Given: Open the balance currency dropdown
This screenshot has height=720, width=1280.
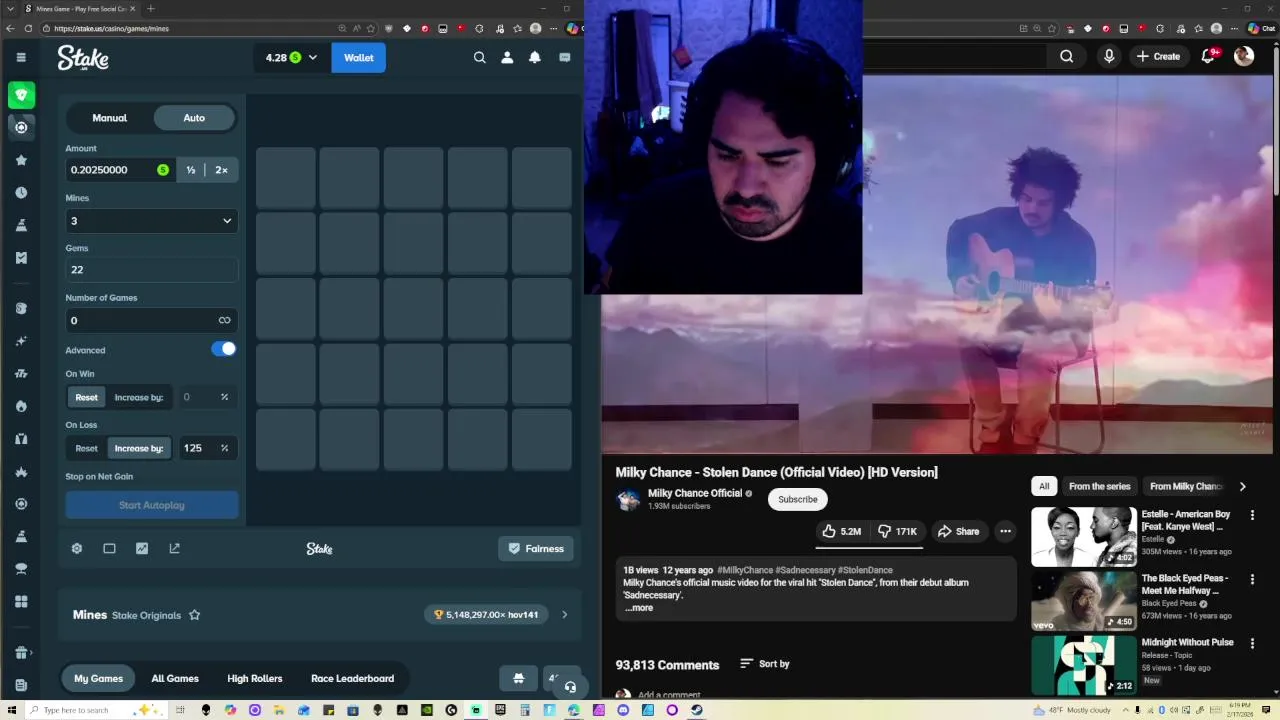Looking at the screenshot, I should pyautogui.click(x=292, y=58).
